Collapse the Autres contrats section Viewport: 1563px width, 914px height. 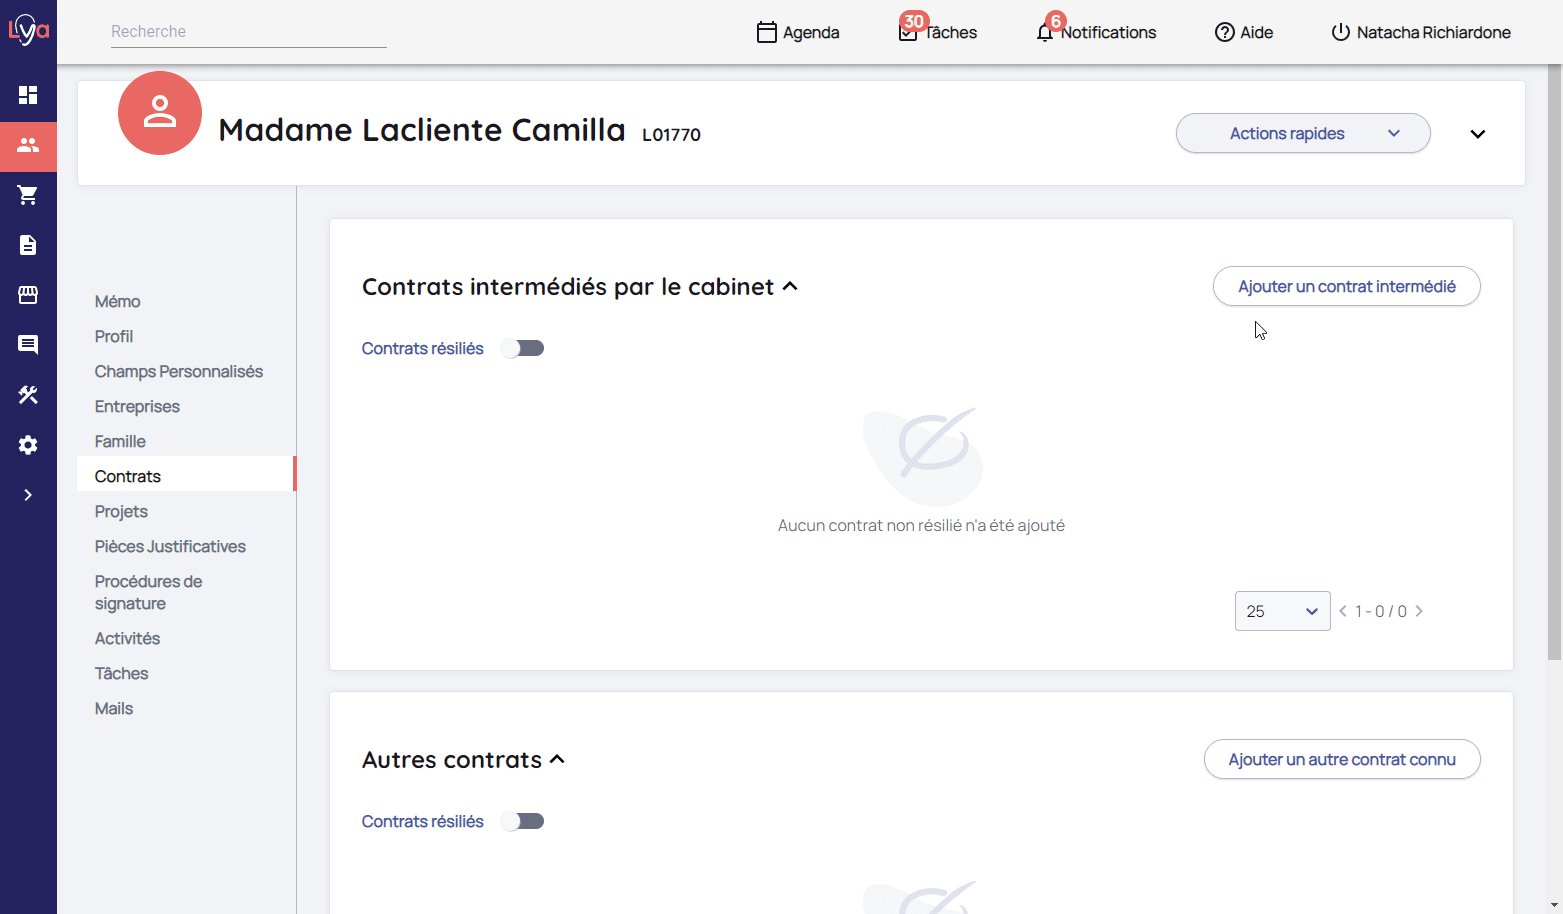[x=558, y=759]
